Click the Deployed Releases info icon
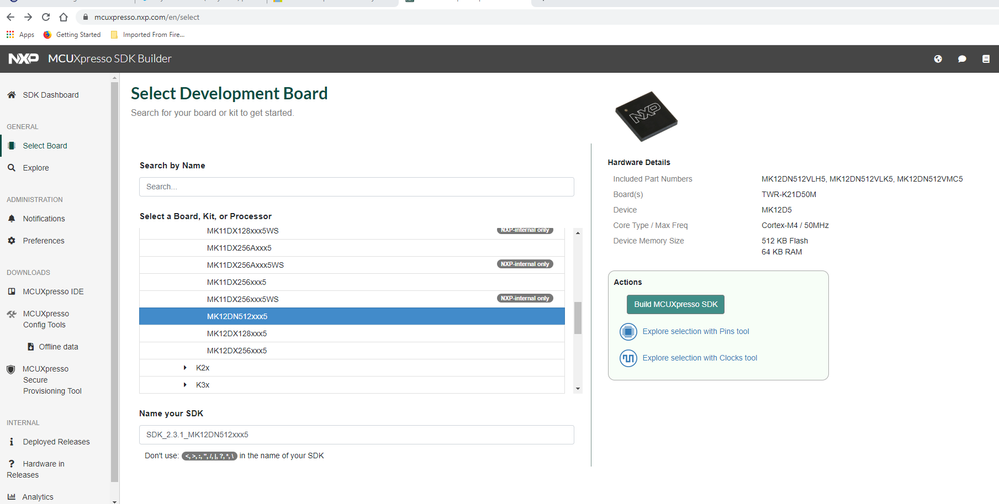999x504 pixels. coord(11,442)
